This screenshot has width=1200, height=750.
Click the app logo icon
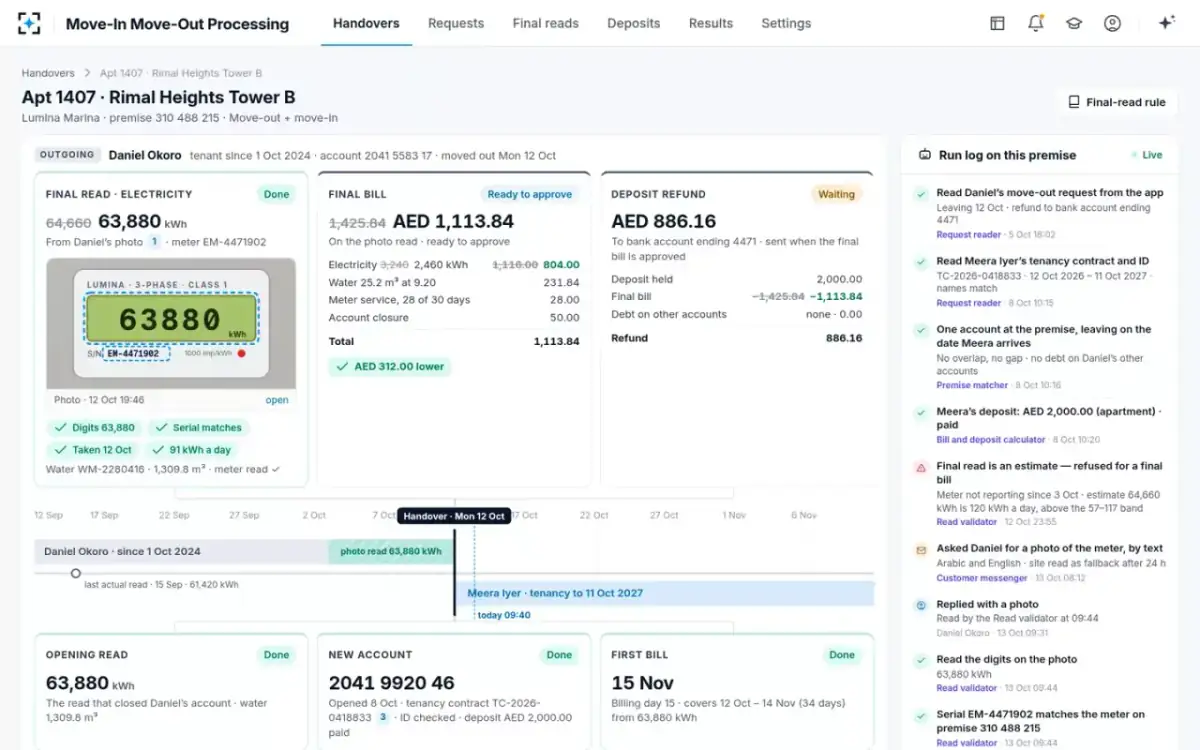(x=29, y=23)
